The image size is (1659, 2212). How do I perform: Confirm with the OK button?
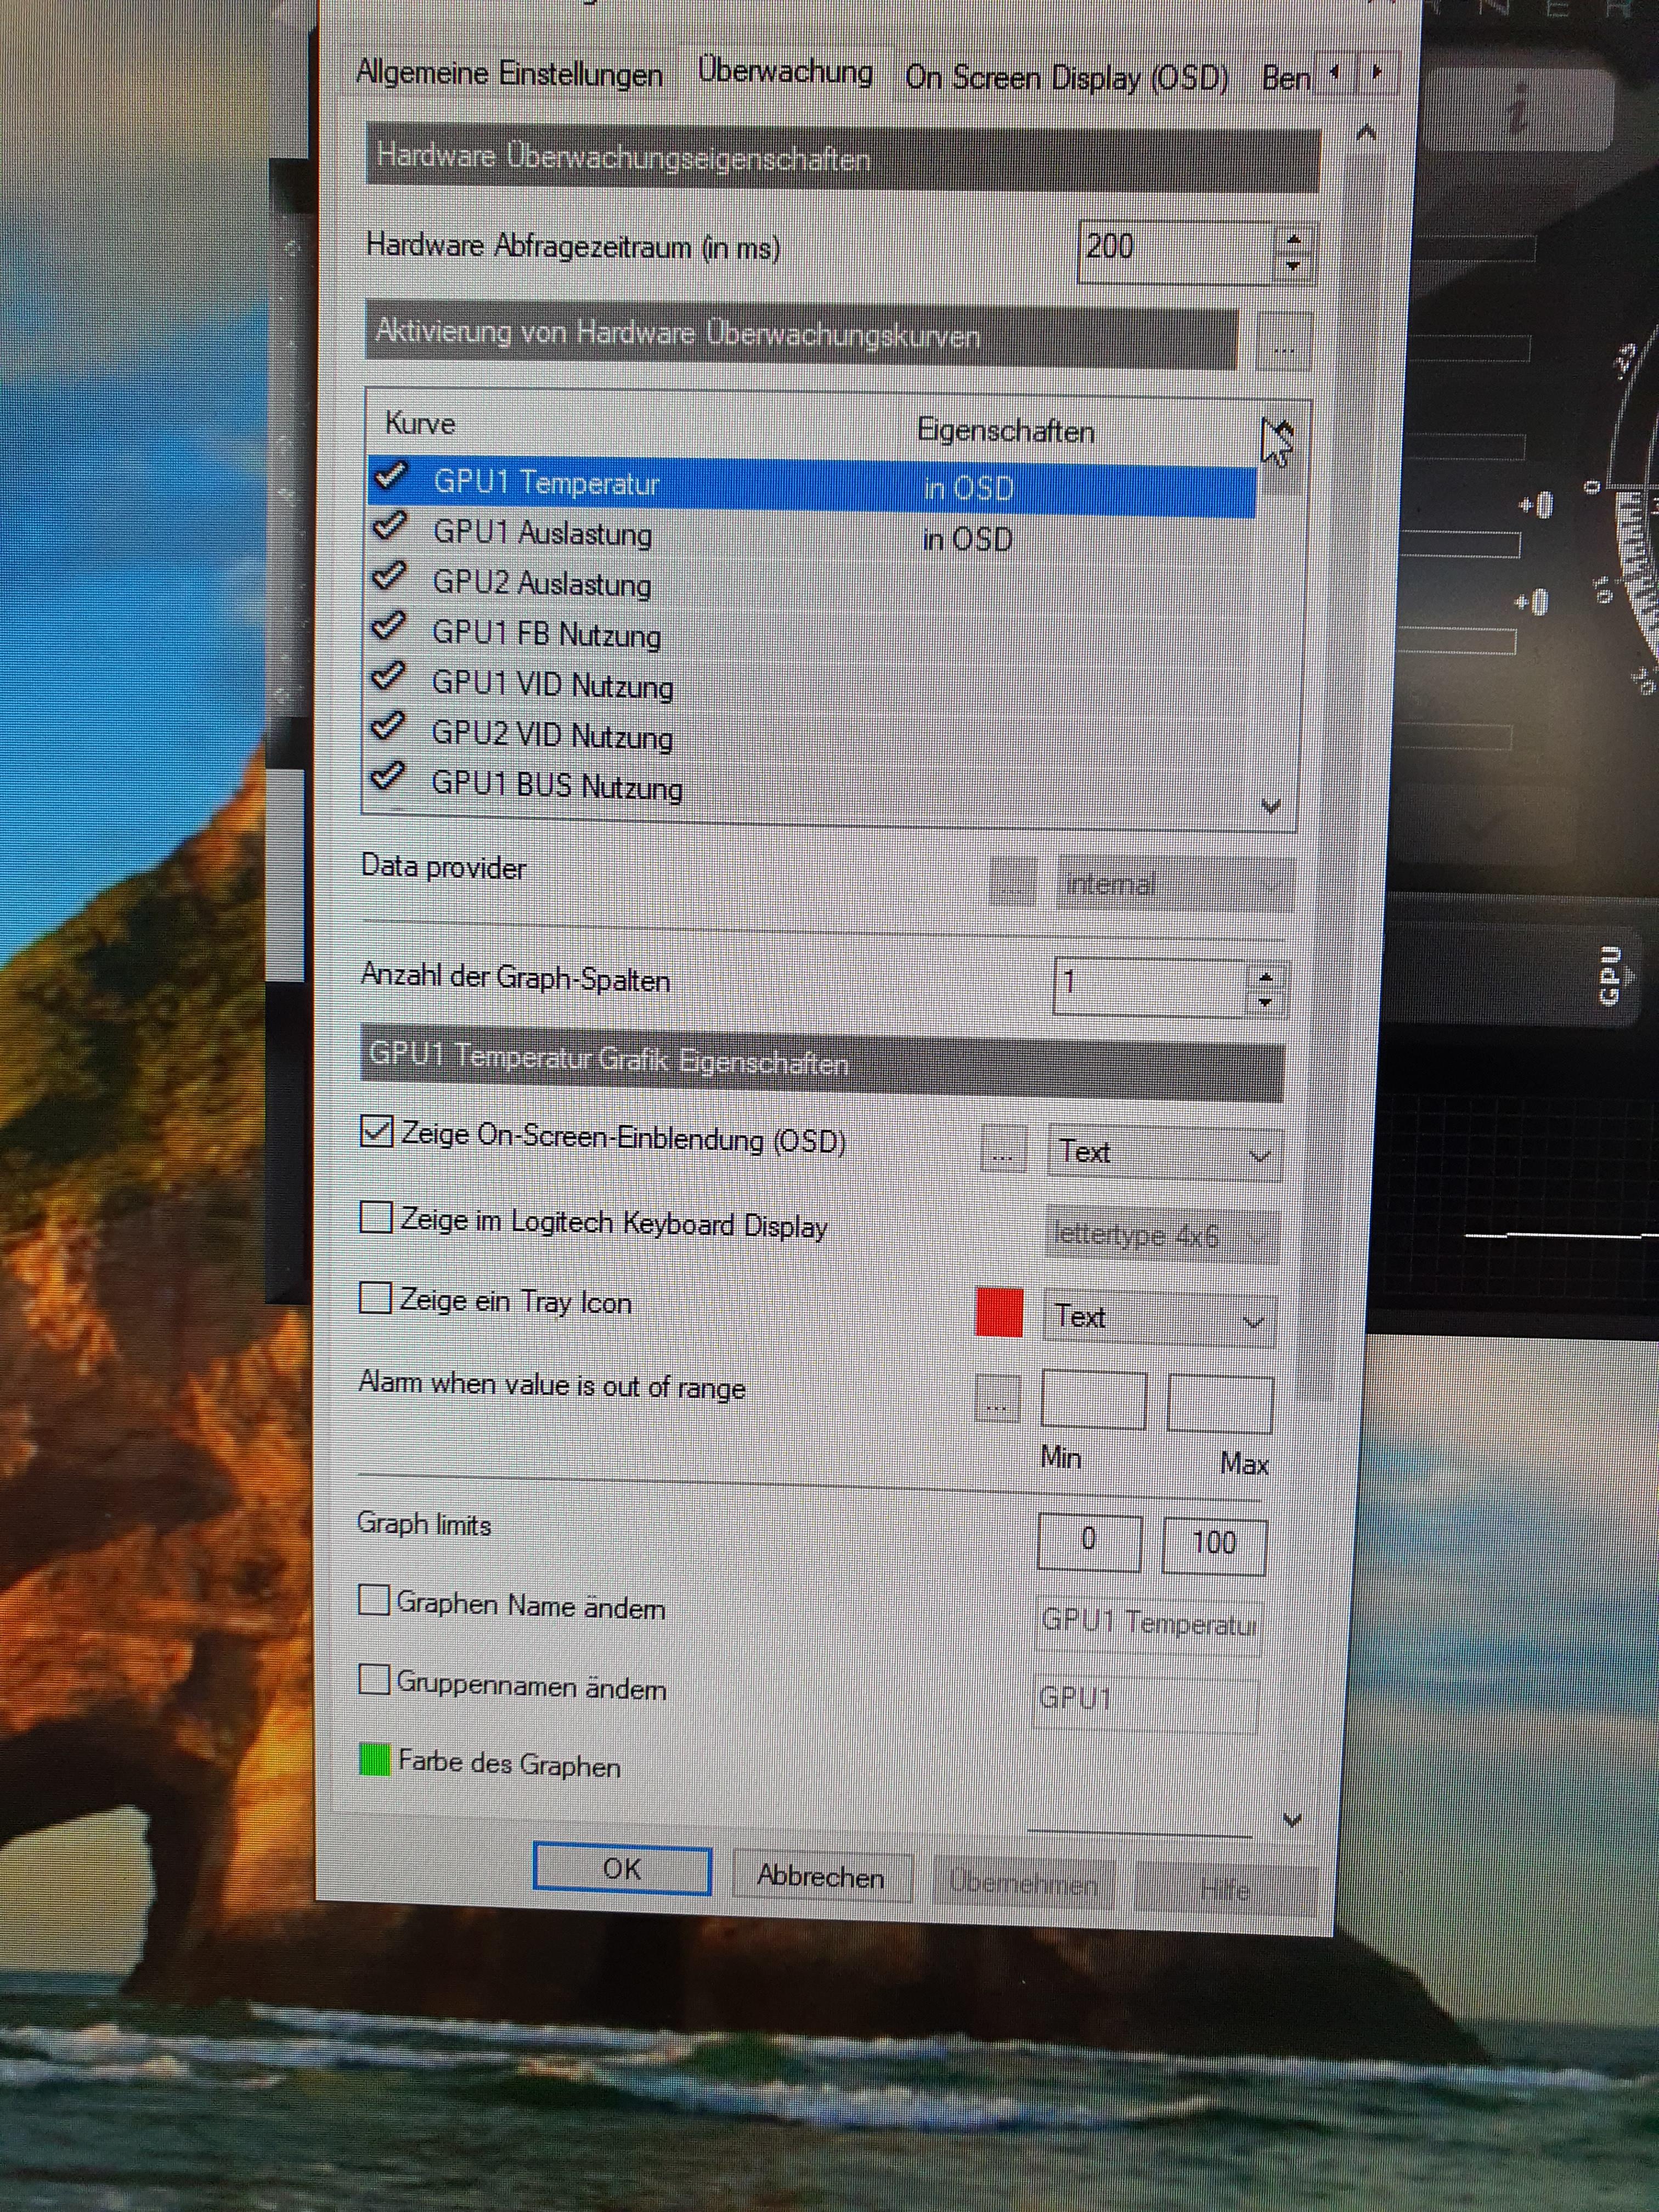click(x=622, y=1869)
